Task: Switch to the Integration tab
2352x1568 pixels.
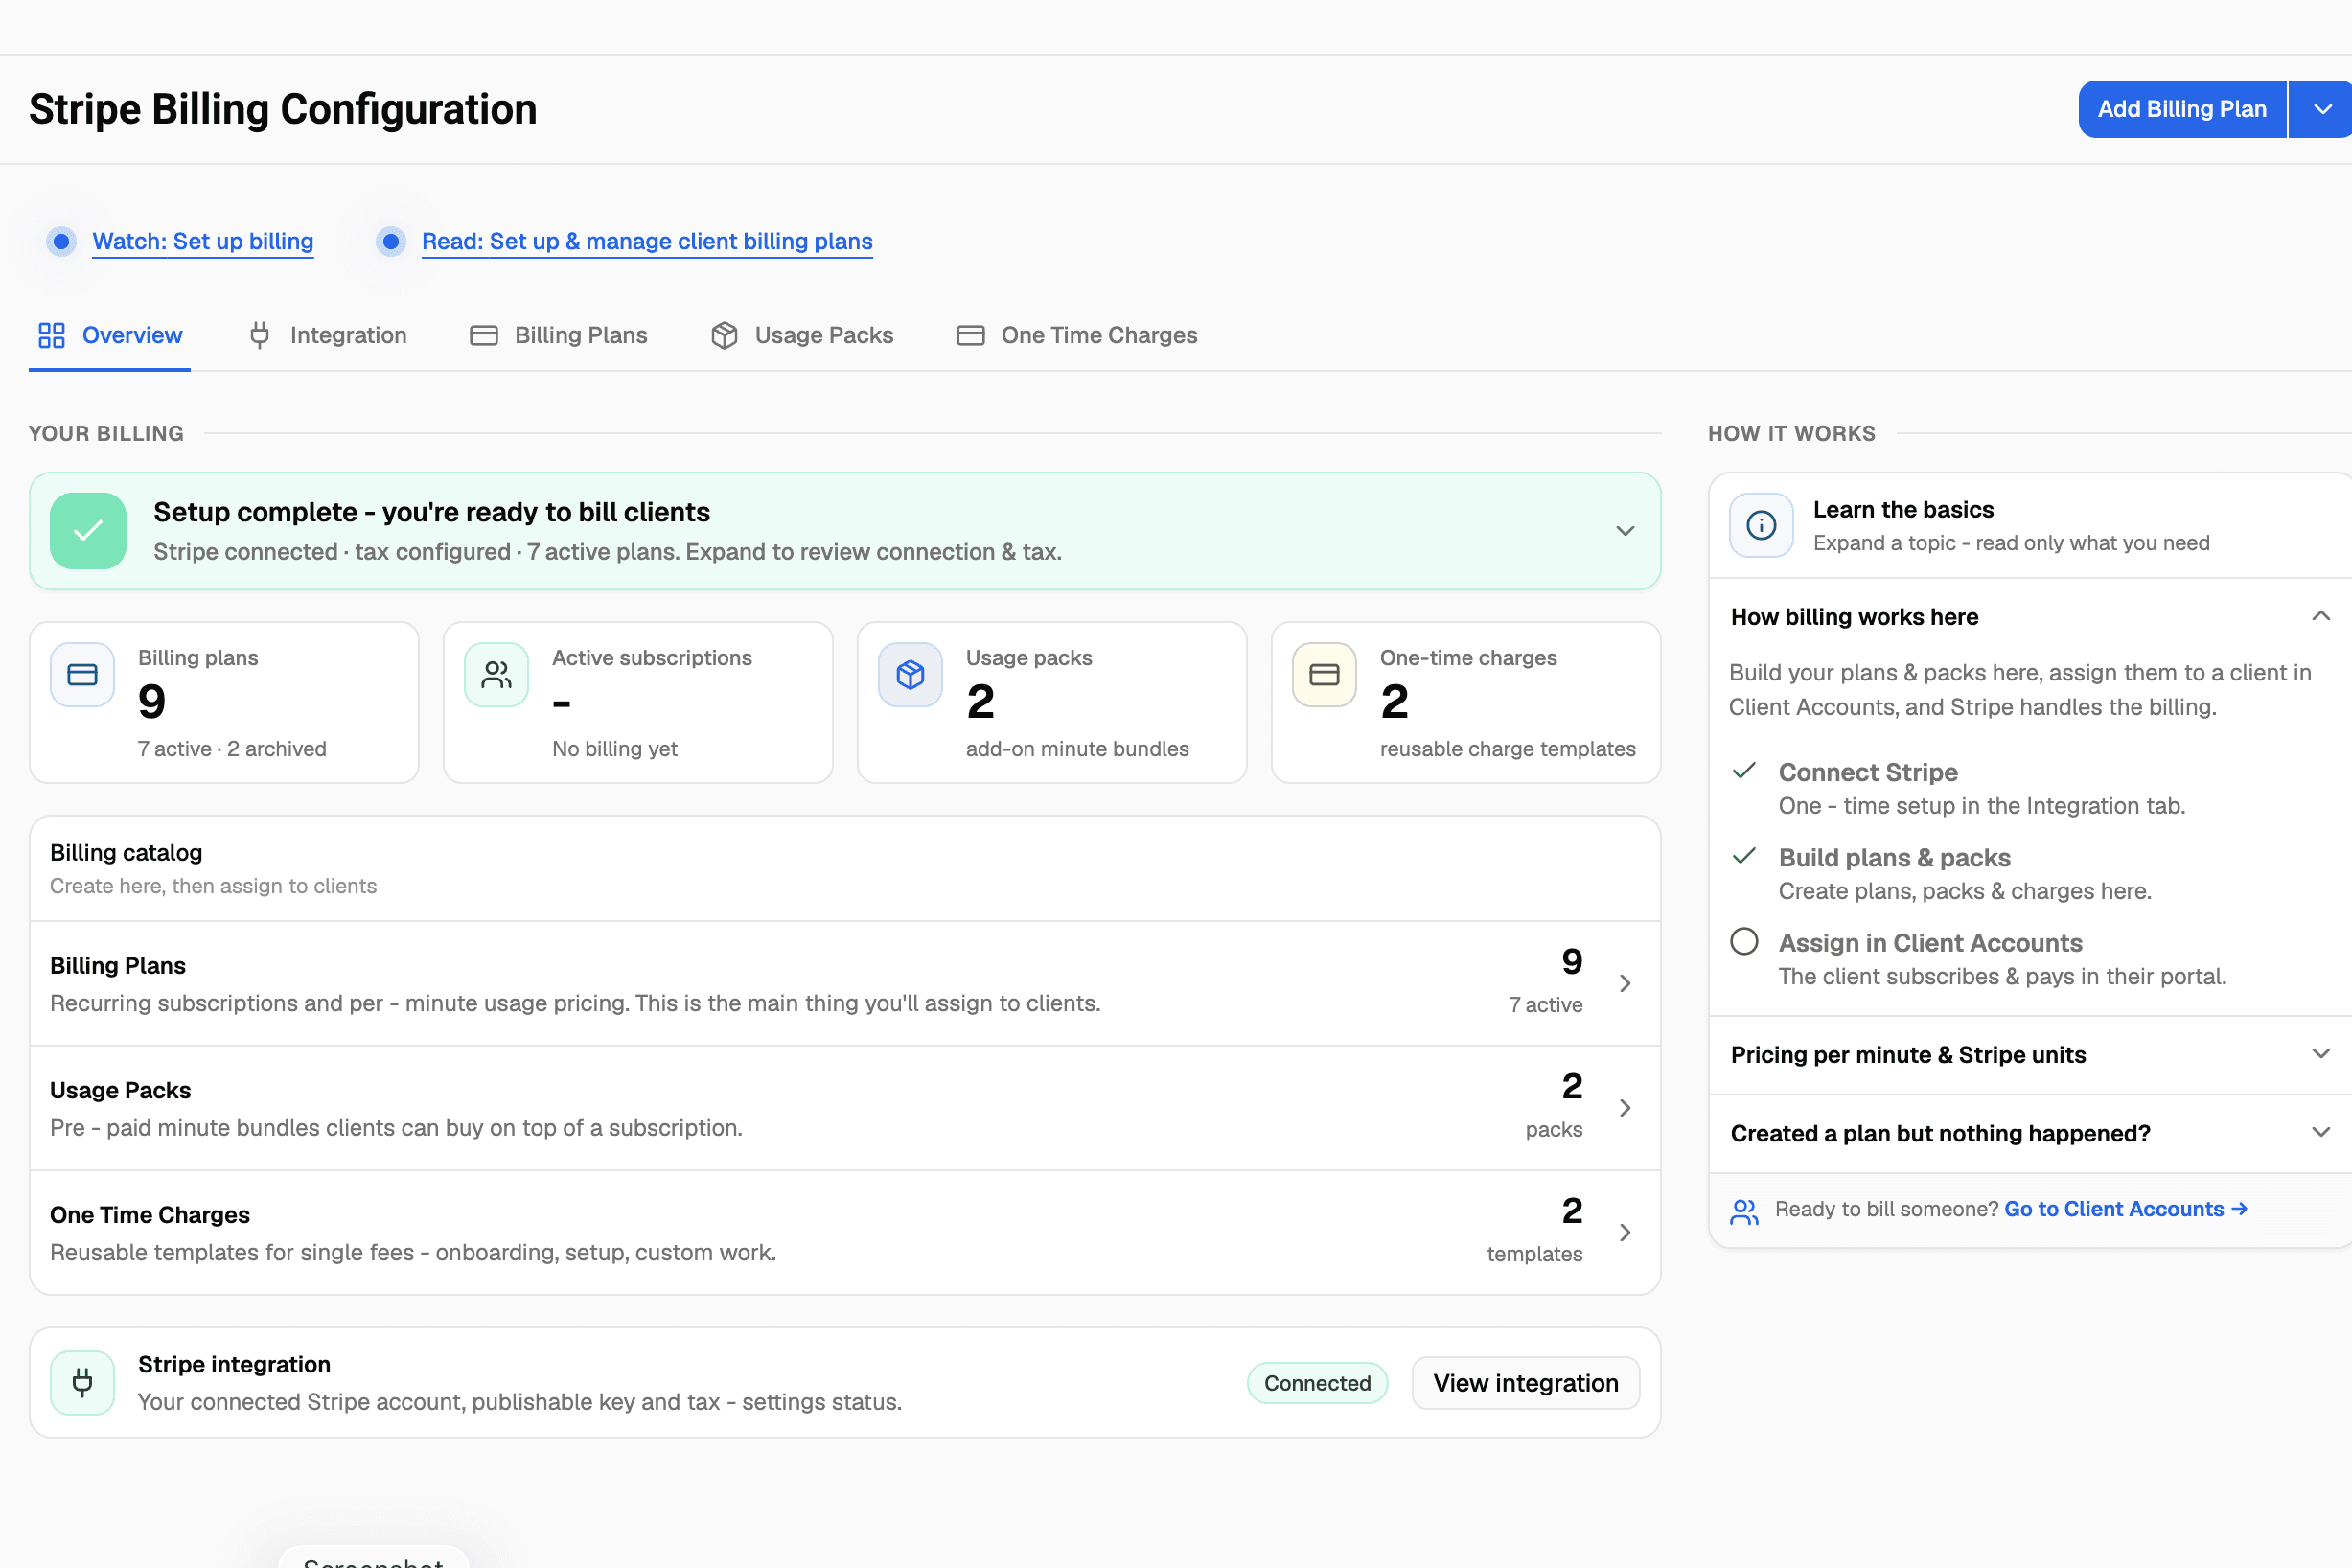Action: pyautogui.click(x=327, y=335)
